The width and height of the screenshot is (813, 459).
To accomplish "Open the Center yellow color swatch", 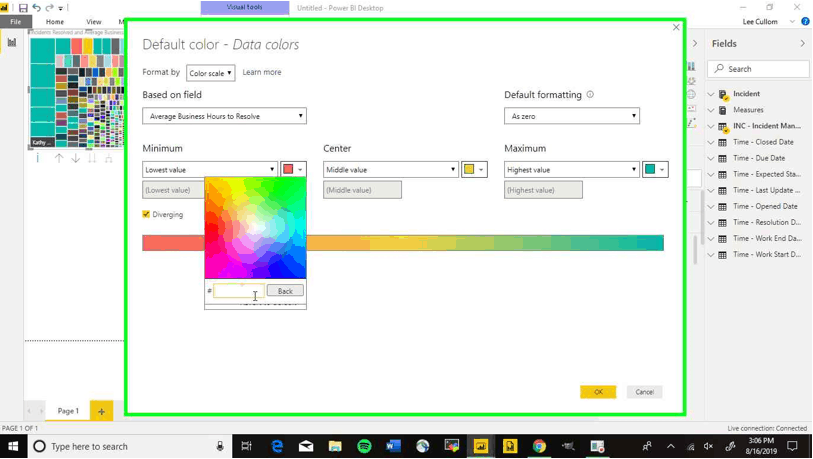I will (474, 170).
